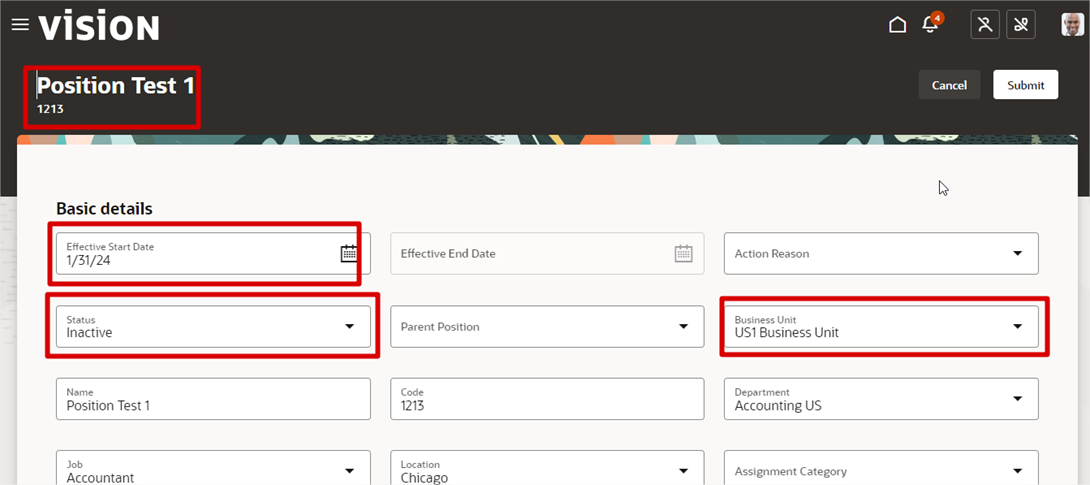Screen dimensions: 1090x485
Task: Expand the Location dropdown
Action: (683, 471)
